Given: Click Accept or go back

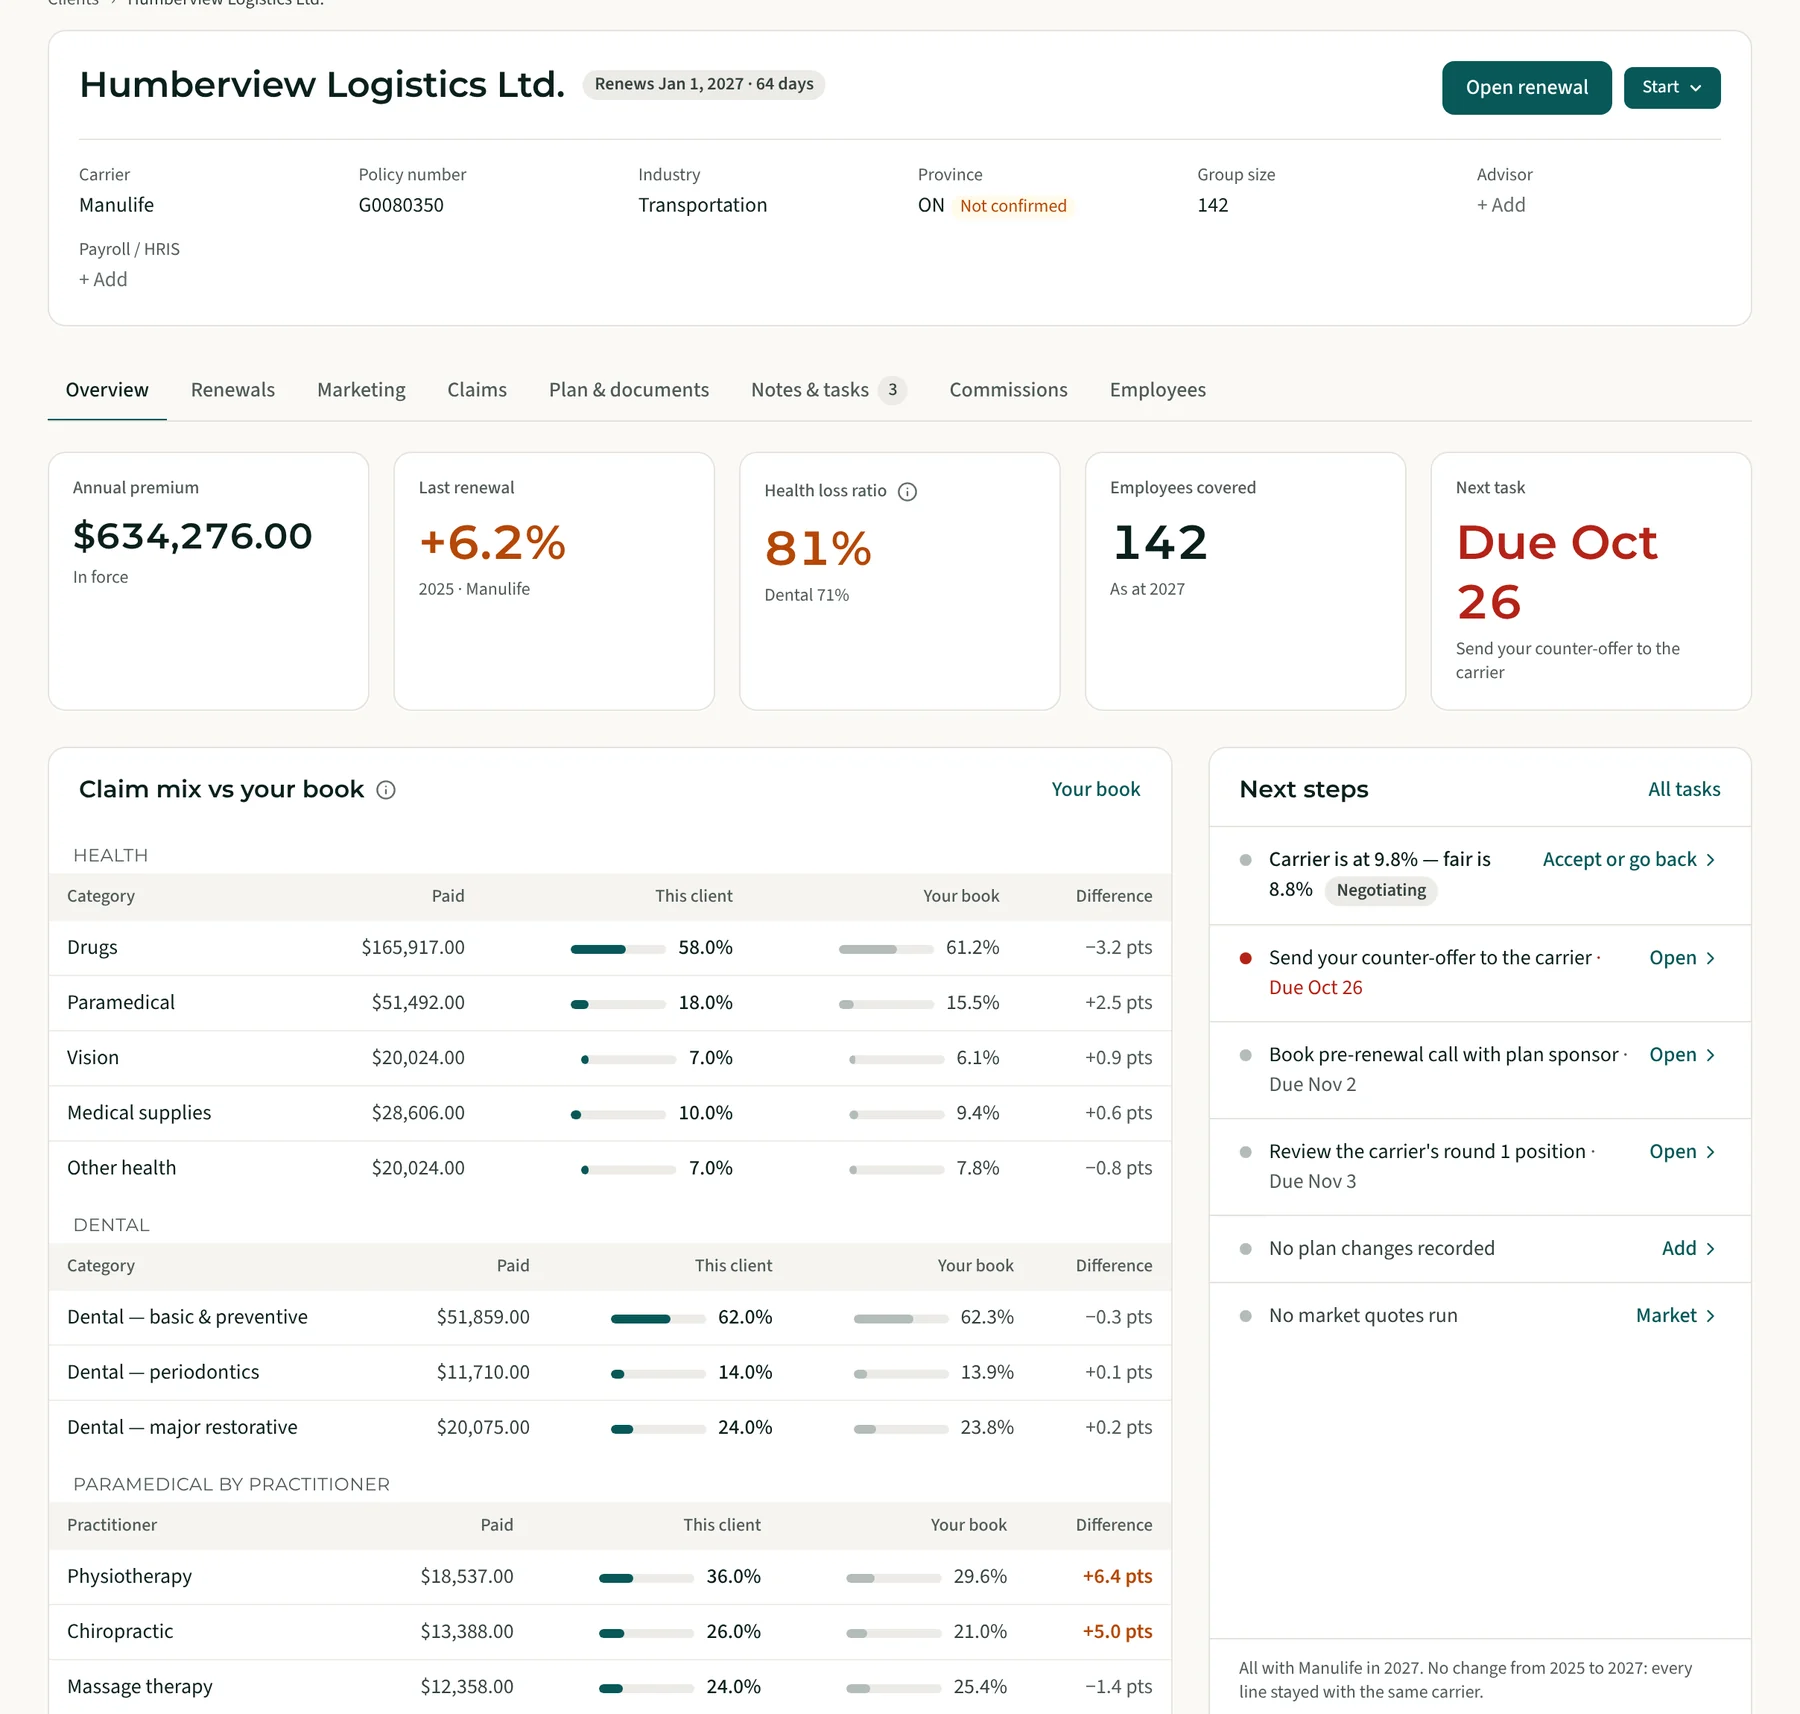Looking at the screenshot, I should 1629,860.
